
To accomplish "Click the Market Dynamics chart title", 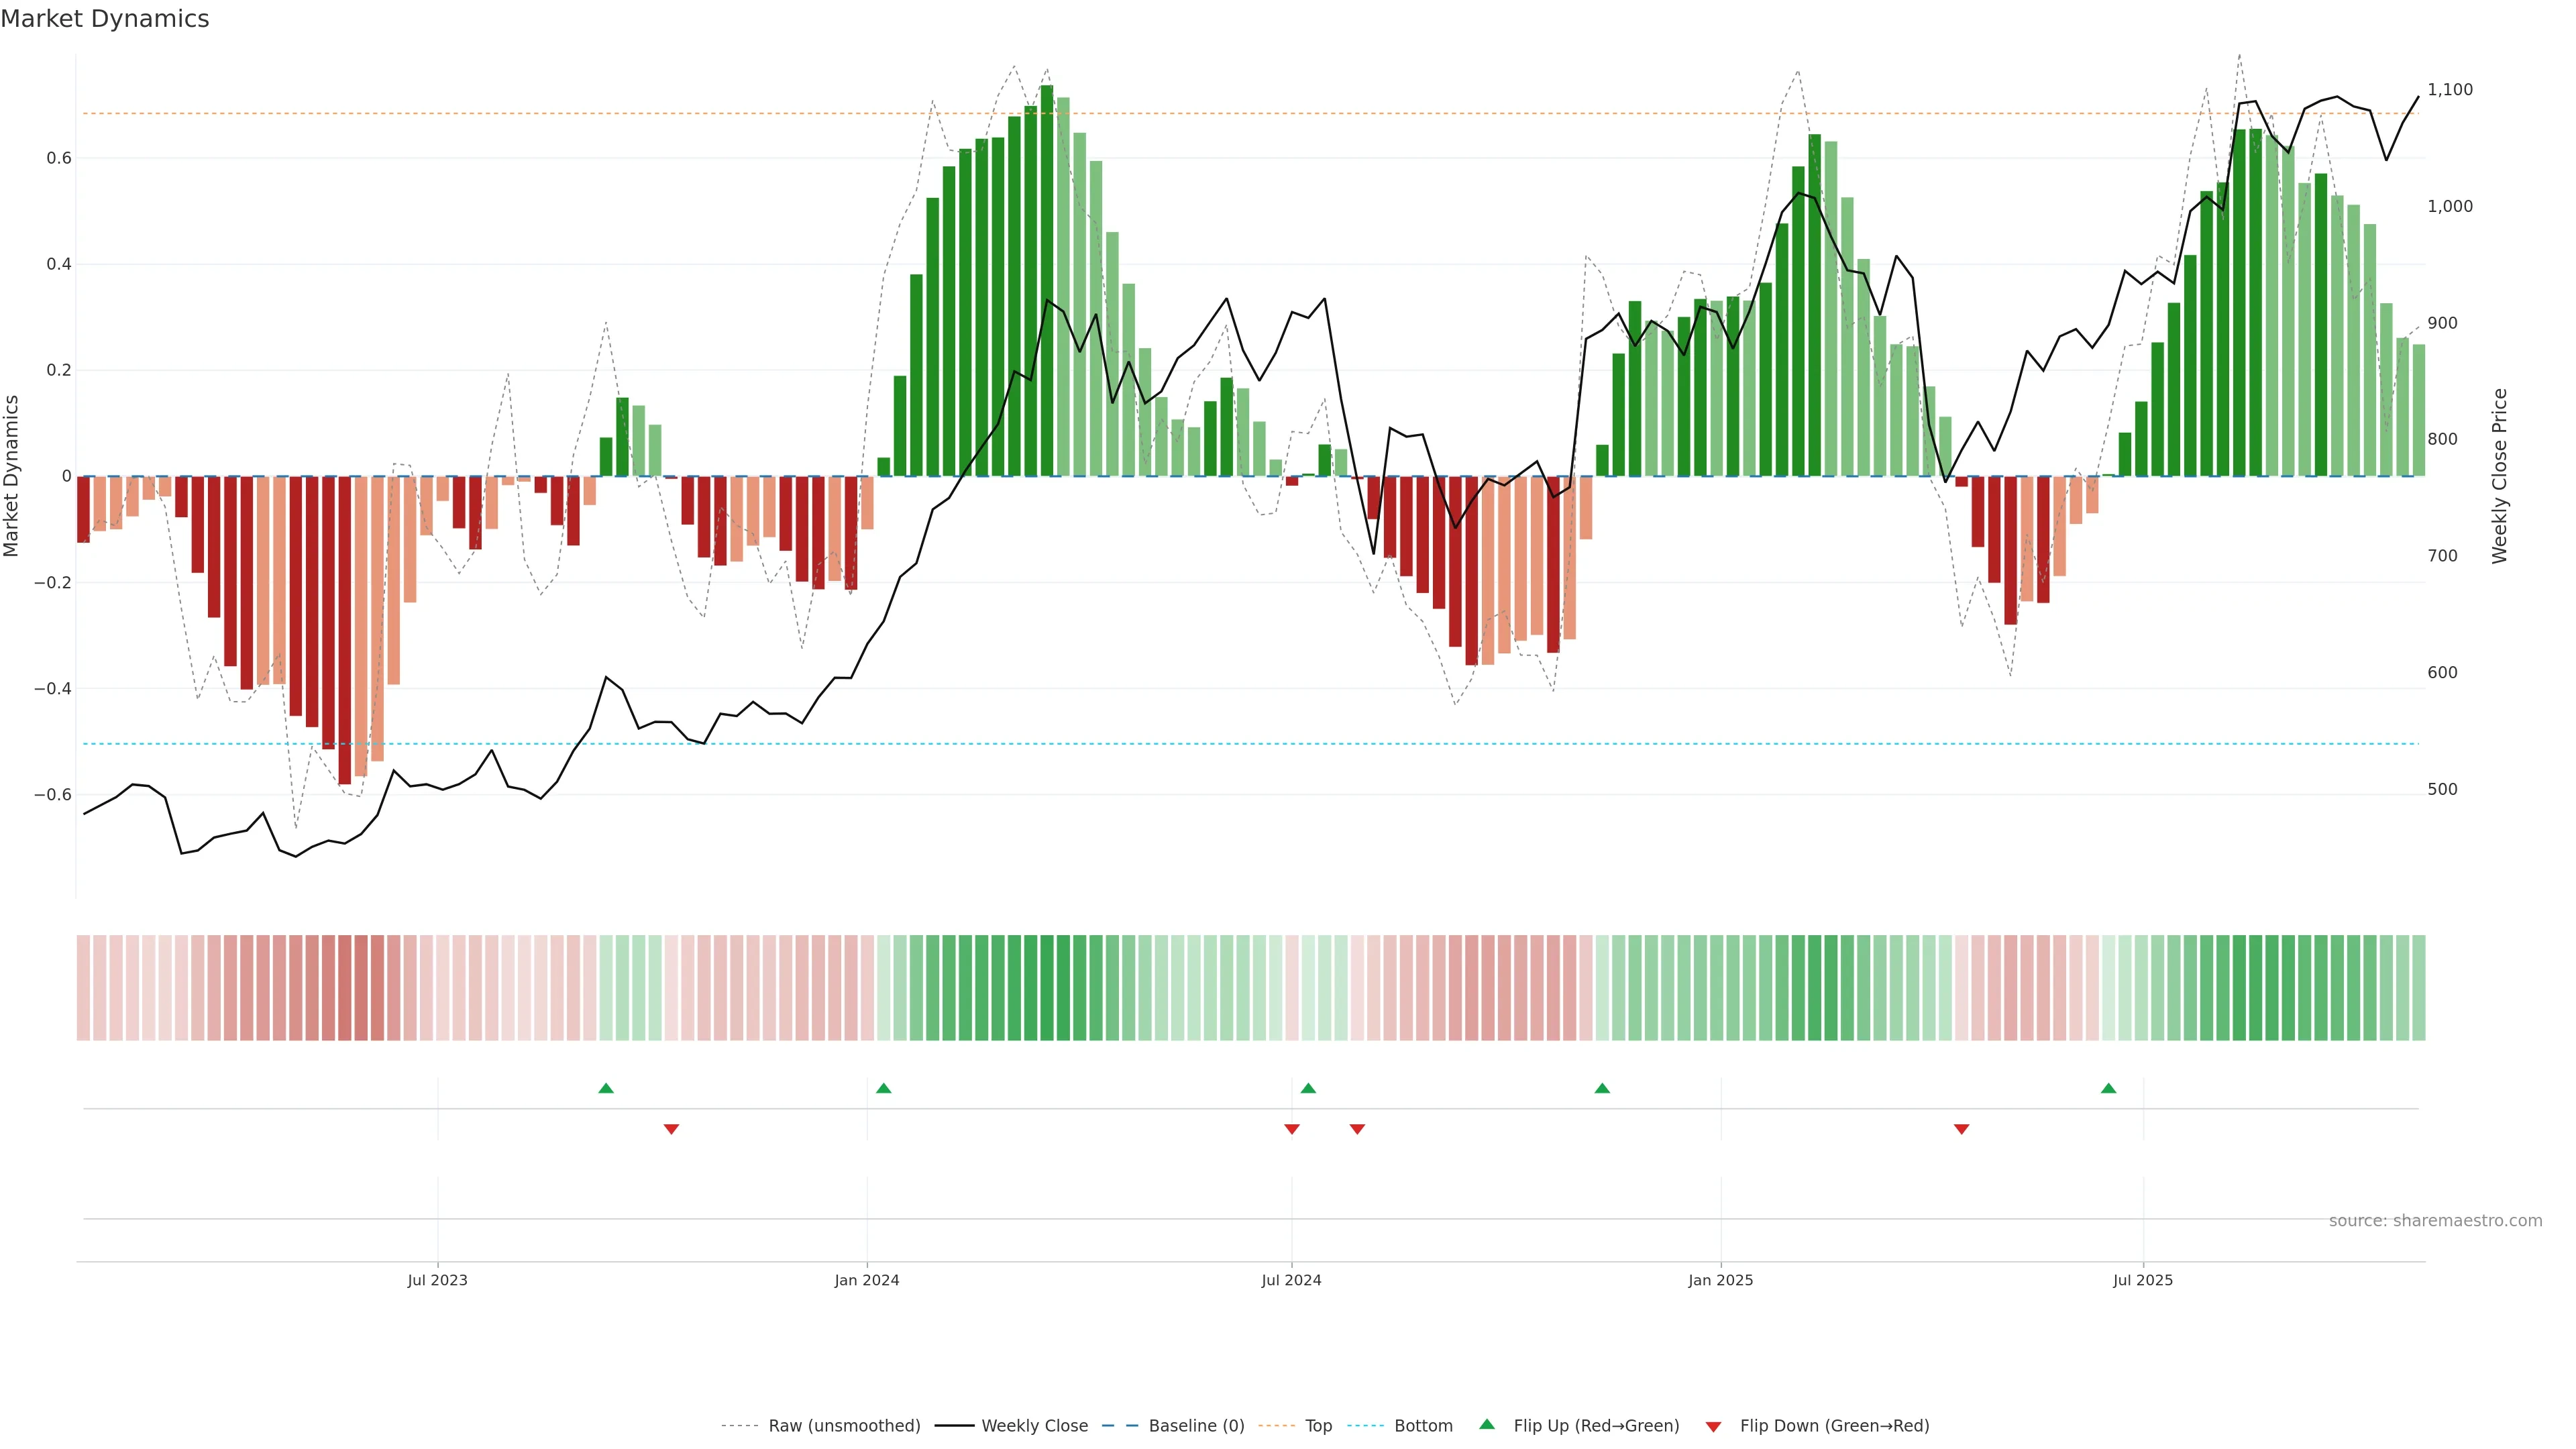I will (105, 19).
